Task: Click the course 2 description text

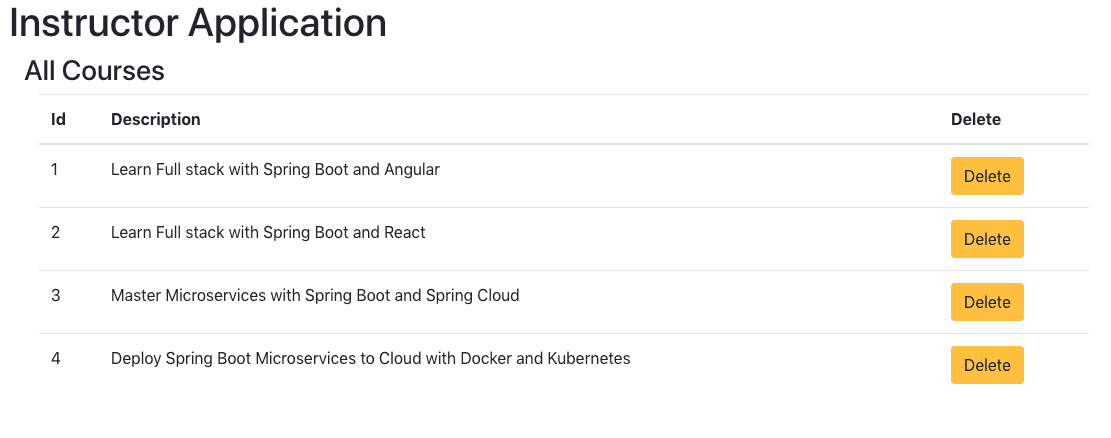Action: click(269, 232)
